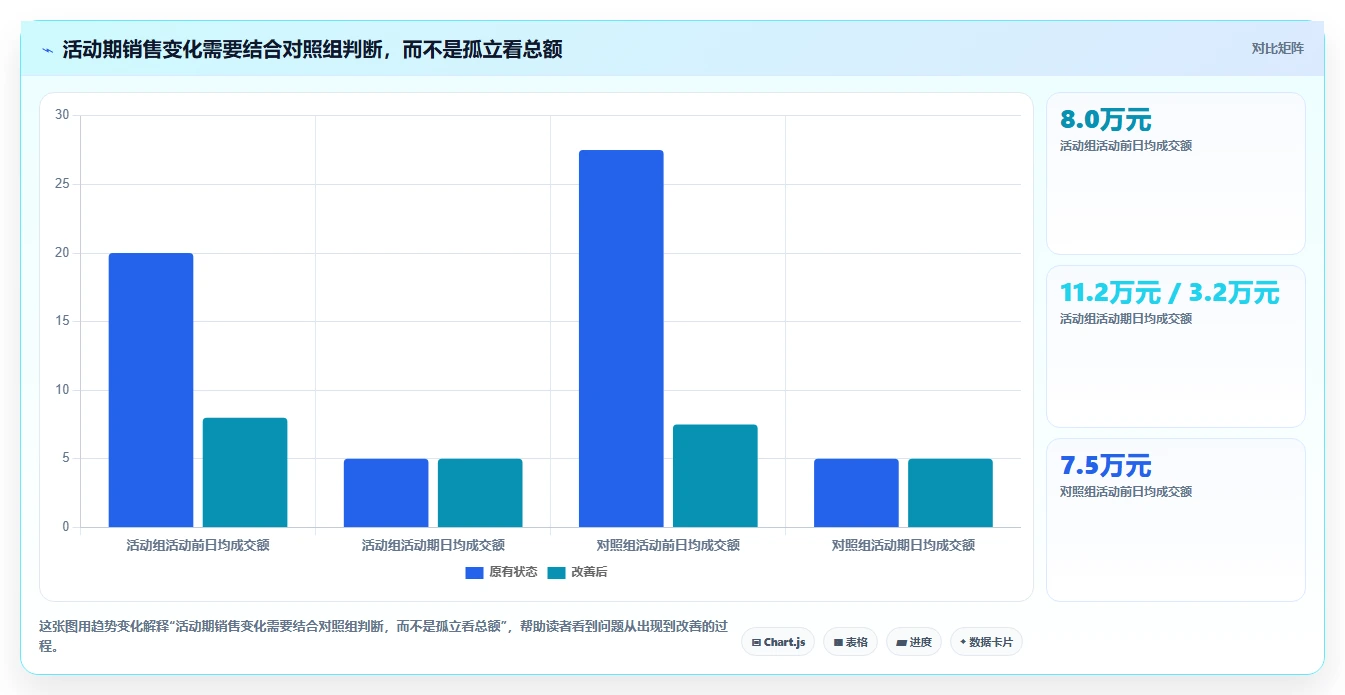
Task: Click teal 改善后 bar for 活动组活动前日均成交额
Action: [x=245, y=472]
